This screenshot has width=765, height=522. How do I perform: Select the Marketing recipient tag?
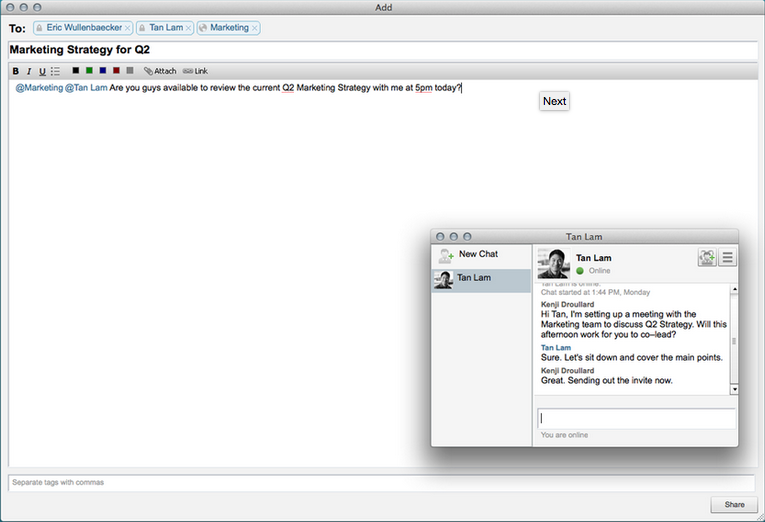(228, 28)
